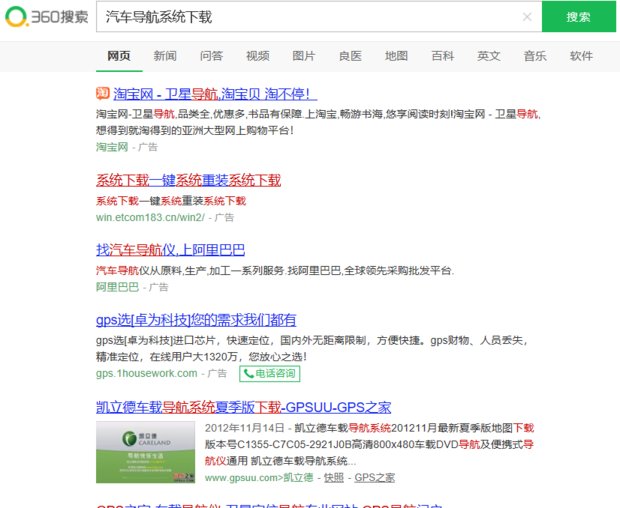620x508 pixels.
Task: Click the 2012年11月14日 snippet text
Action: 369,444
